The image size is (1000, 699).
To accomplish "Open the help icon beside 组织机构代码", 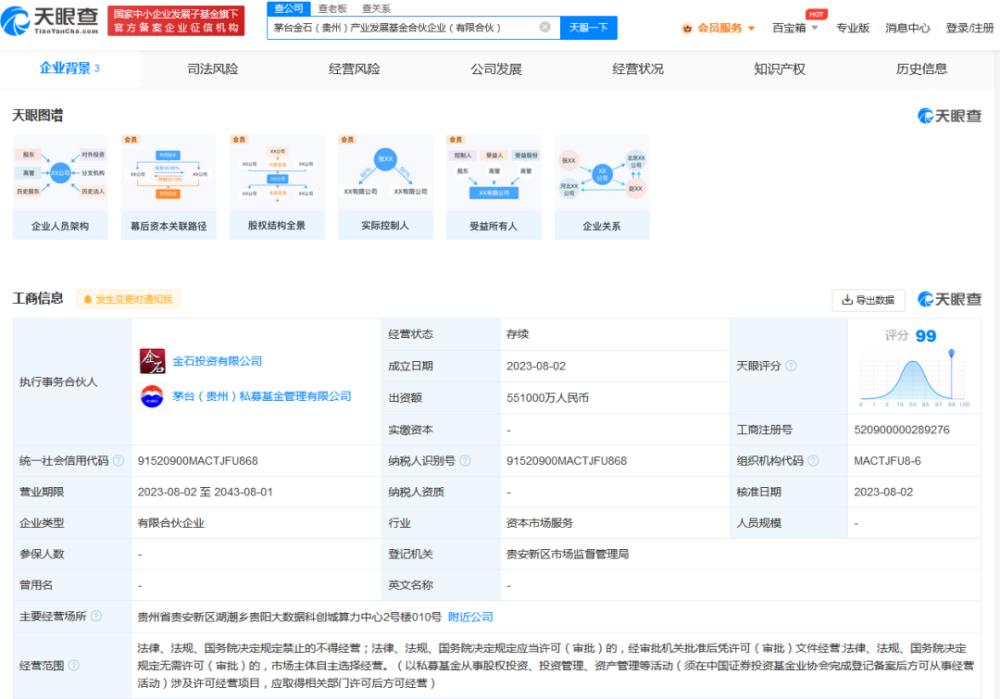I will click(x=812, y=460).
